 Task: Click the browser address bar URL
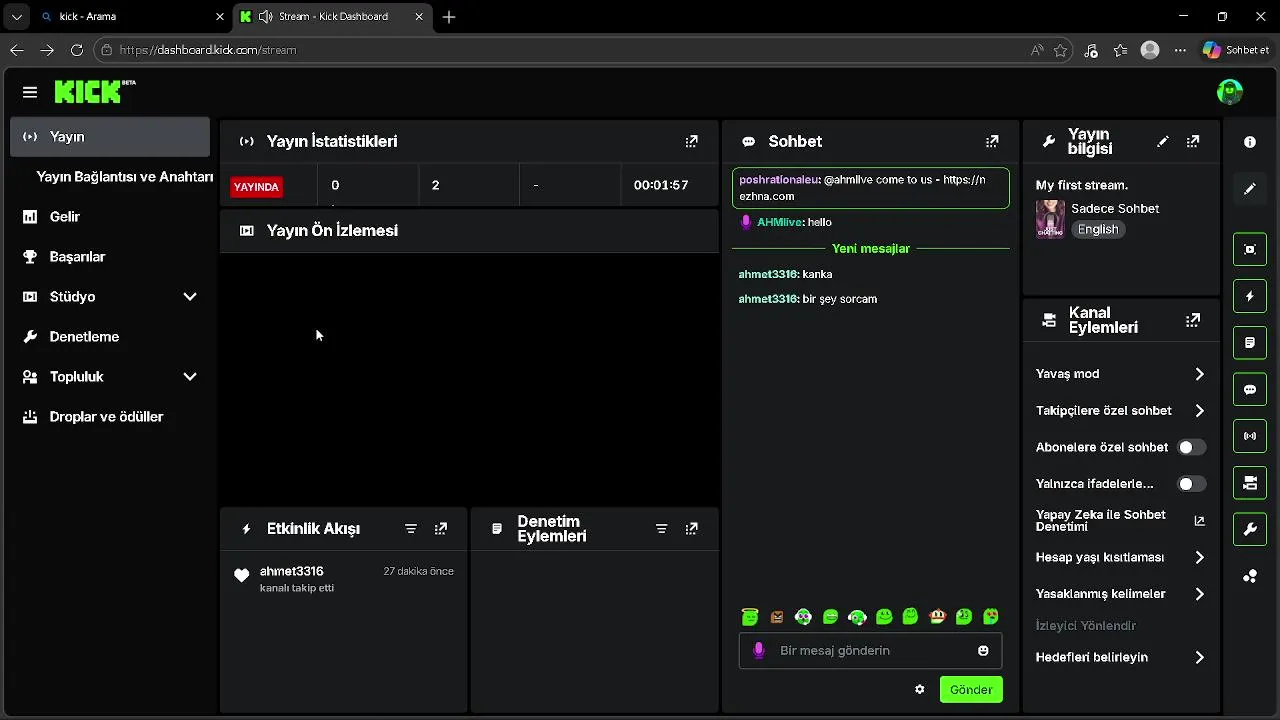(208, 50)
